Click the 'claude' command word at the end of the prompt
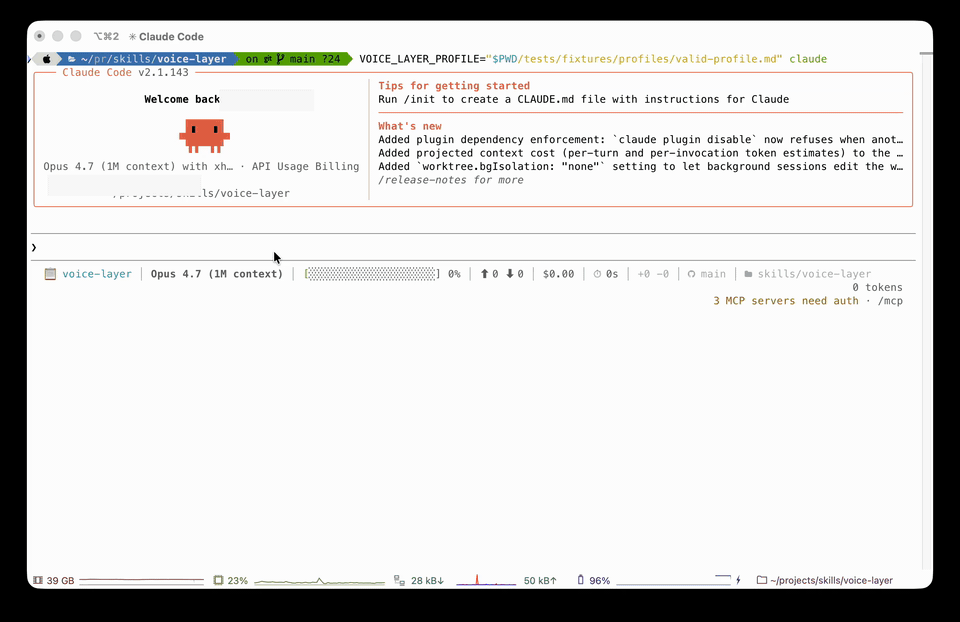Screen dimensions: 960x622 click(x=808, y=59)
